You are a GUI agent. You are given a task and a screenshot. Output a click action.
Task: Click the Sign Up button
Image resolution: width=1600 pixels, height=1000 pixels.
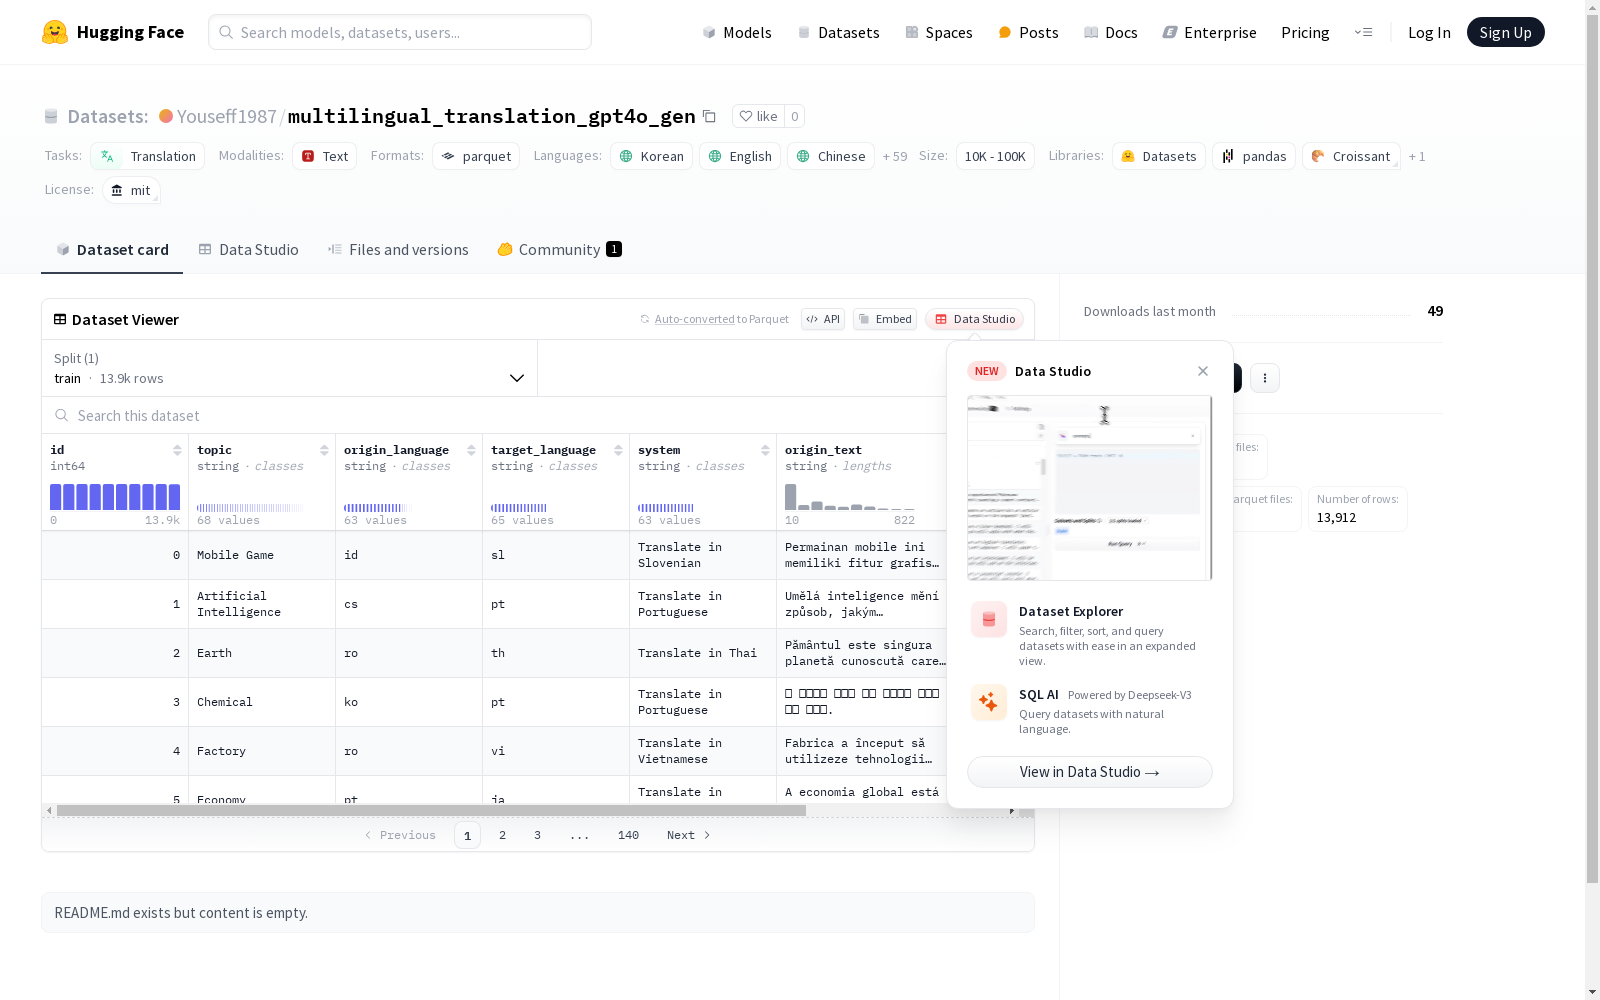tap(1505, 32)
